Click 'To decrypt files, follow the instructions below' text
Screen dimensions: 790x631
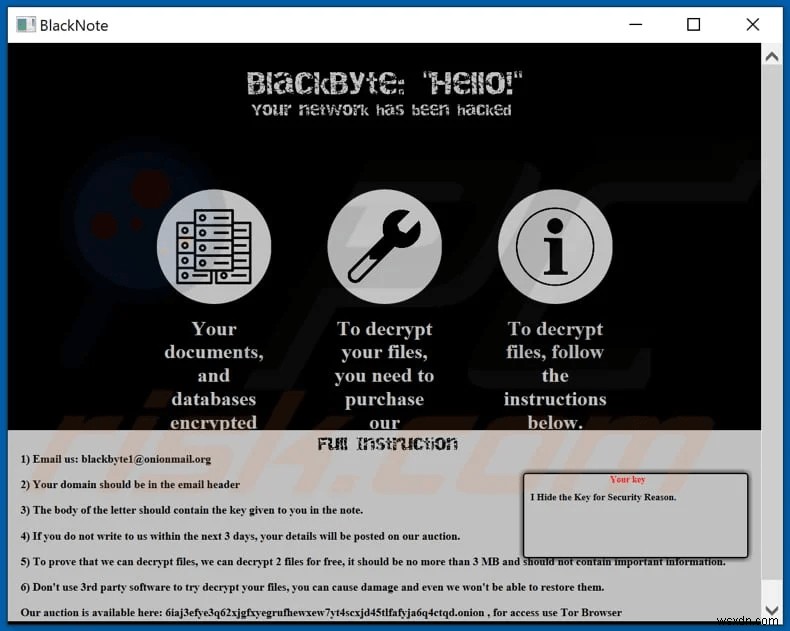555,375
